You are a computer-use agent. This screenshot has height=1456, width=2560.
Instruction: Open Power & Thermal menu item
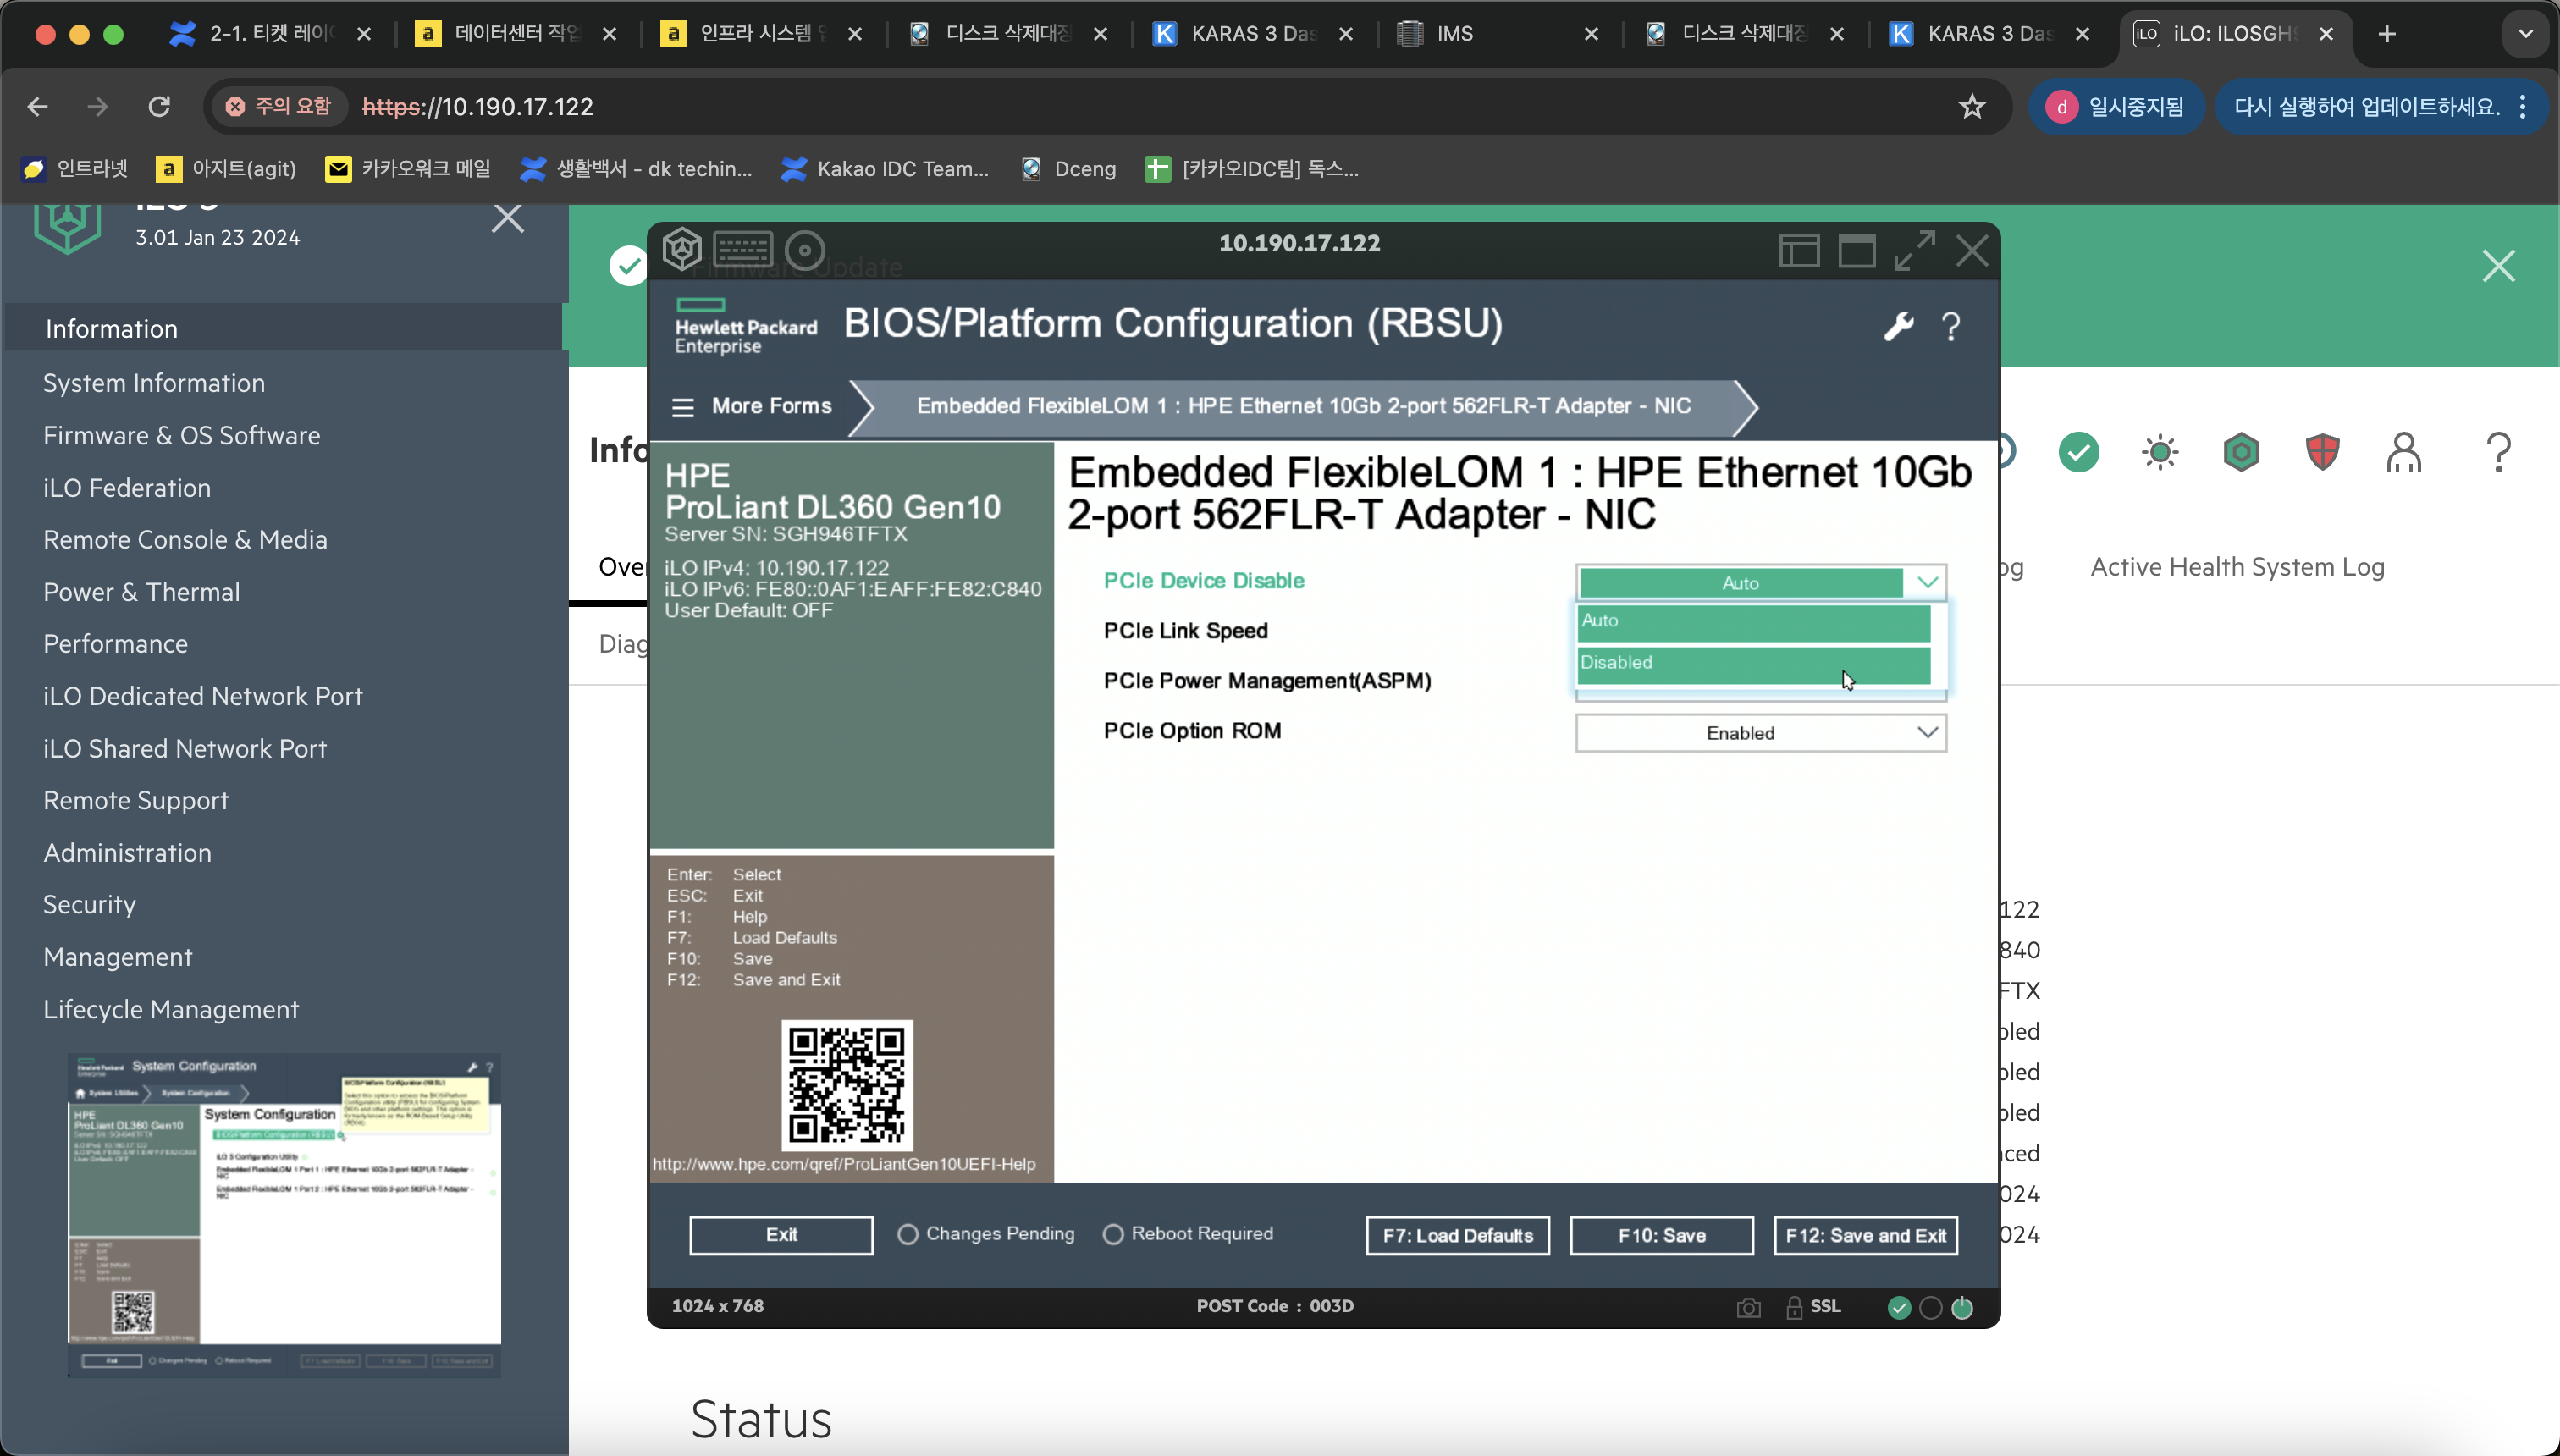[x=141, y=592]
